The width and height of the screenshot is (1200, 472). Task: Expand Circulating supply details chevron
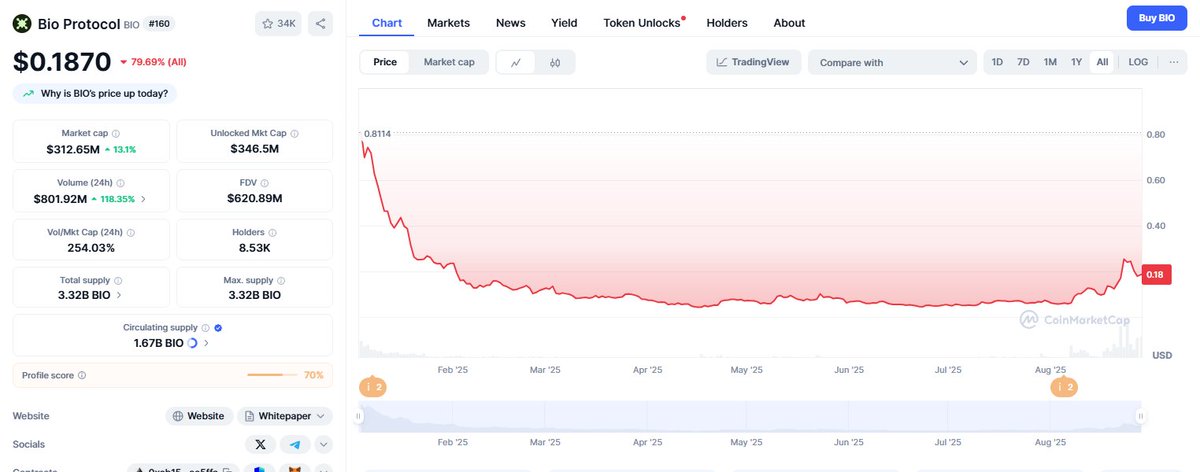(206, 343)
